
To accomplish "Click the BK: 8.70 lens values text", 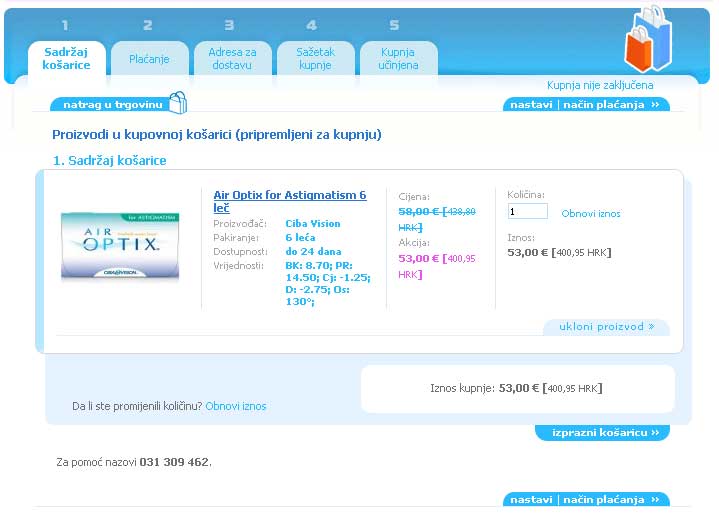I will [x=327, y=283].
